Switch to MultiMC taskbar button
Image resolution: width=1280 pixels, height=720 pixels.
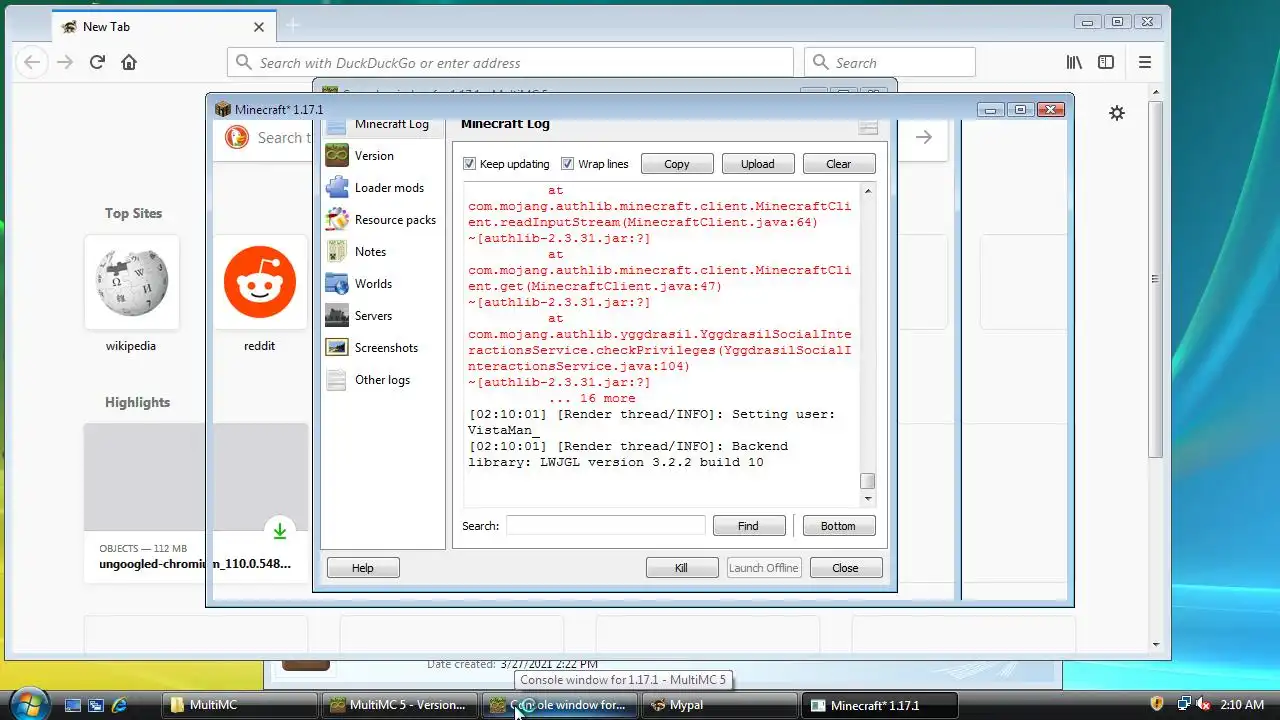tap(240, 705)
